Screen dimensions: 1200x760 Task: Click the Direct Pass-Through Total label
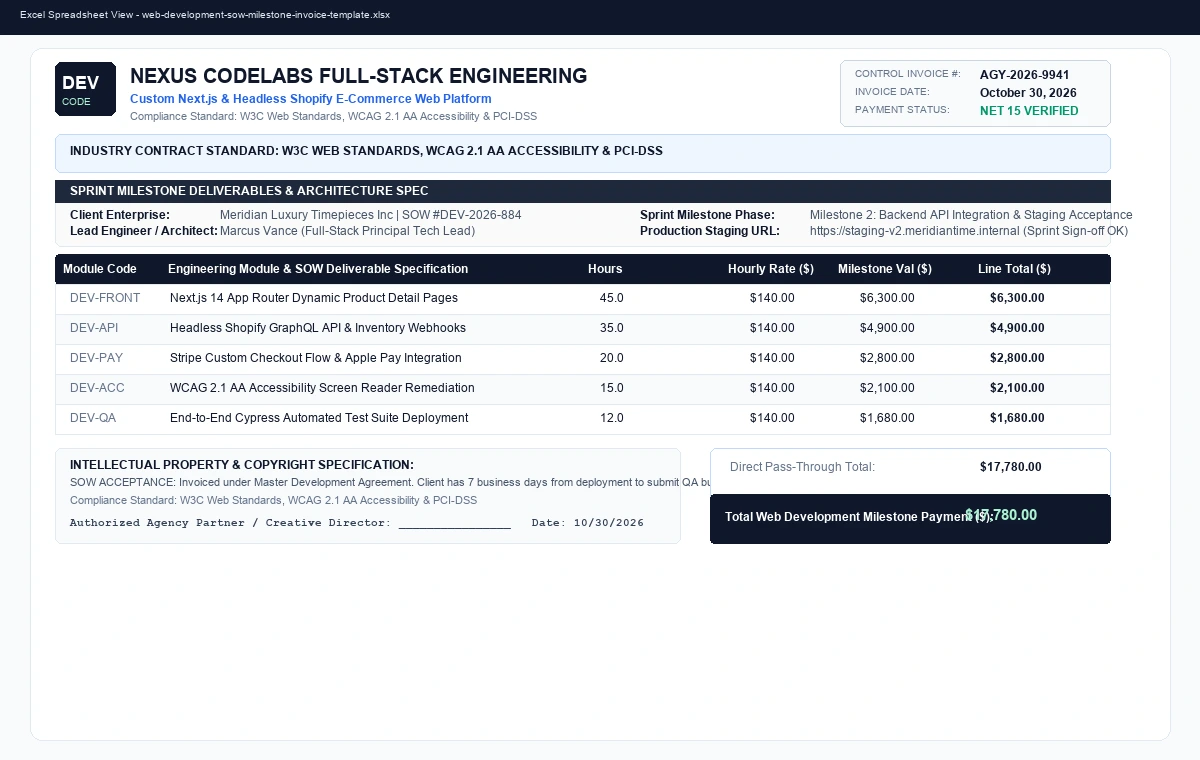(802, 467)
